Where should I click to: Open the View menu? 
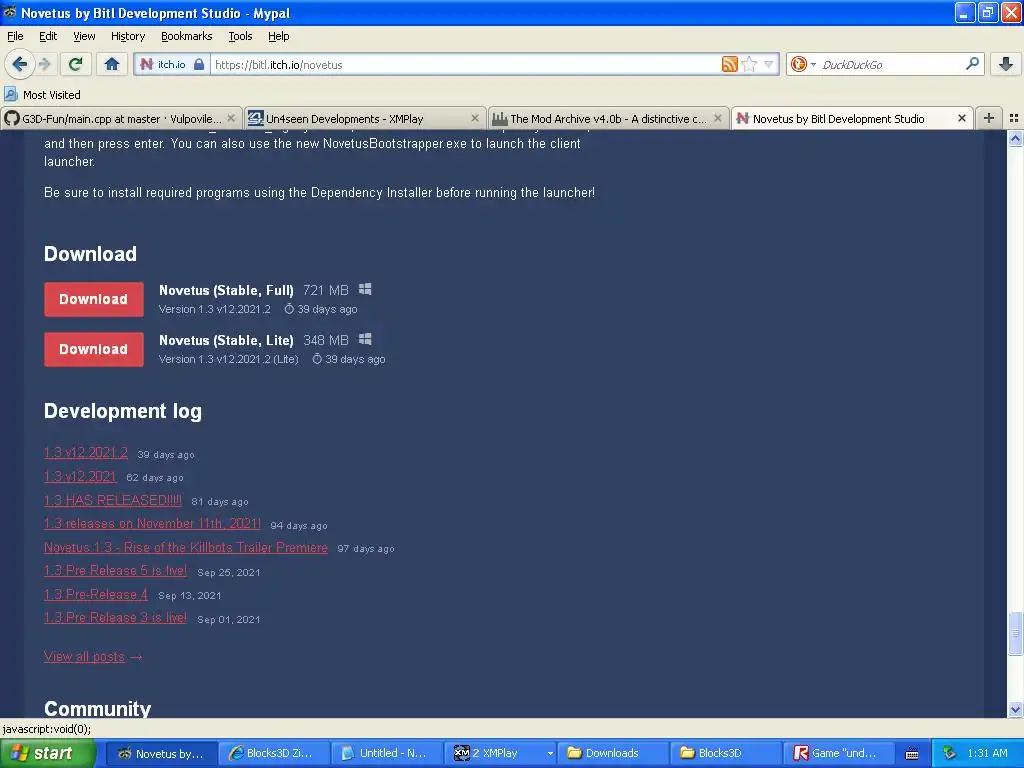[x=84, y=36]
